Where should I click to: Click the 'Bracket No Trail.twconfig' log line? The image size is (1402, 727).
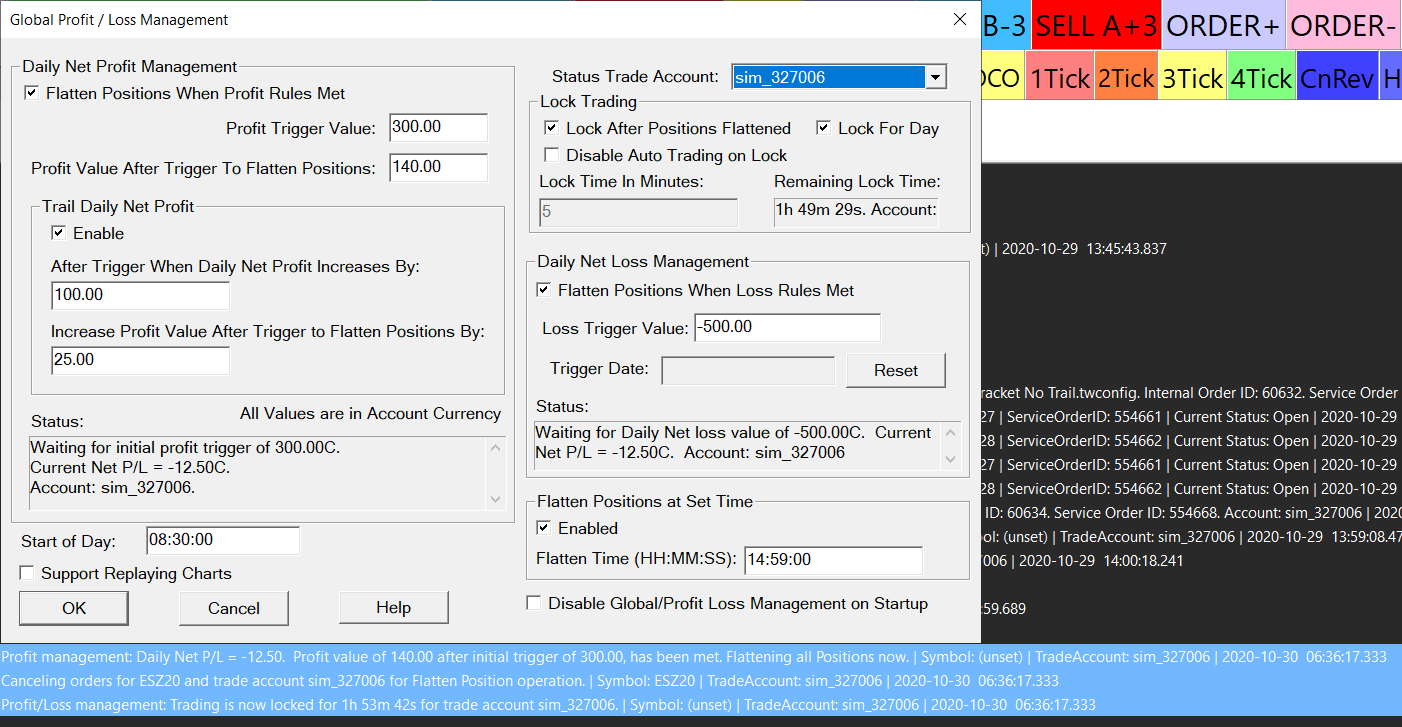[x=1190, y=393]
